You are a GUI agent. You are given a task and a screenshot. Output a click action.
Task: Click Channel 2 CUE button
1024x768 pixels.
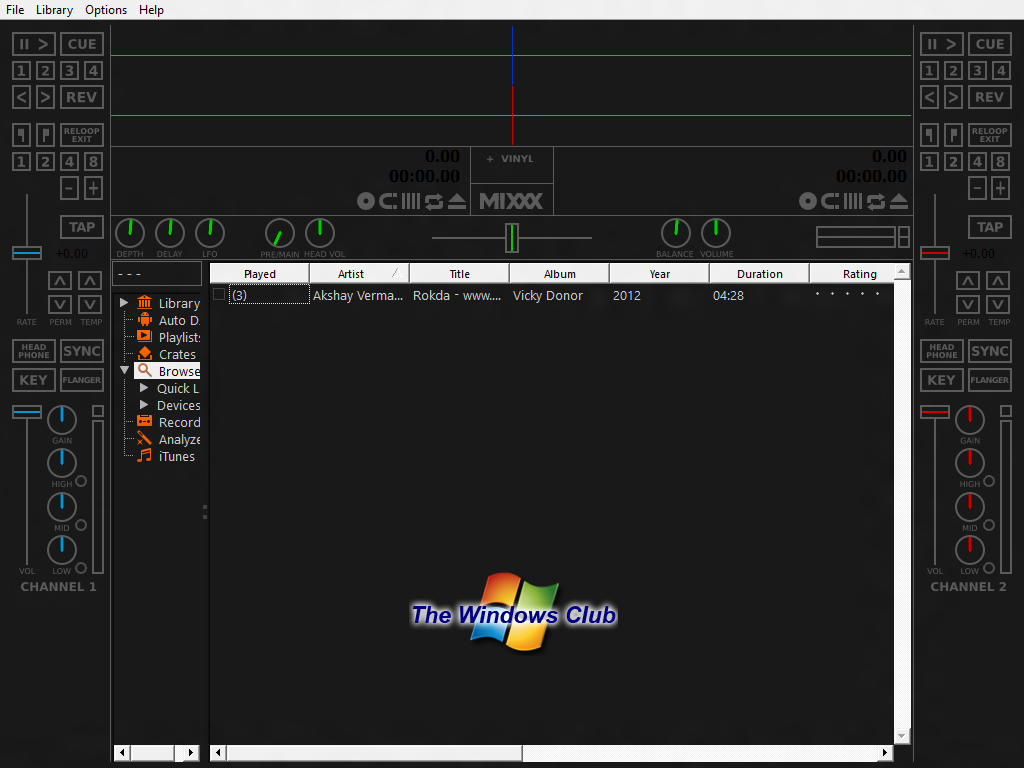[990, 44]
